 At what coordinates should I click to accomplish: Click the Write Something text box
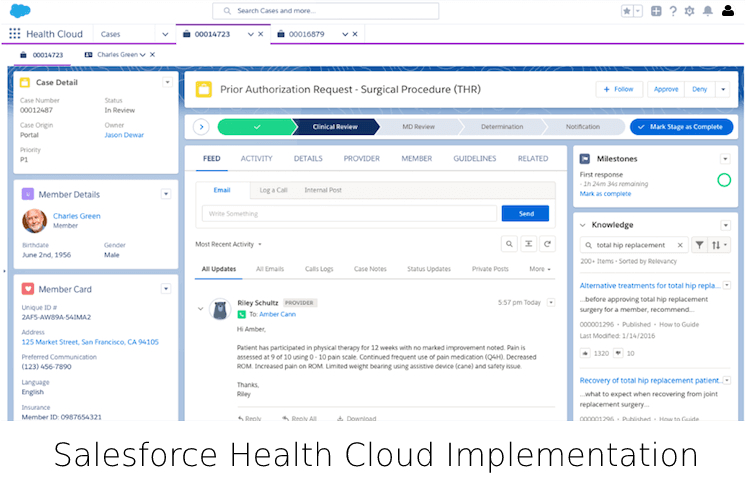[349, 214]
